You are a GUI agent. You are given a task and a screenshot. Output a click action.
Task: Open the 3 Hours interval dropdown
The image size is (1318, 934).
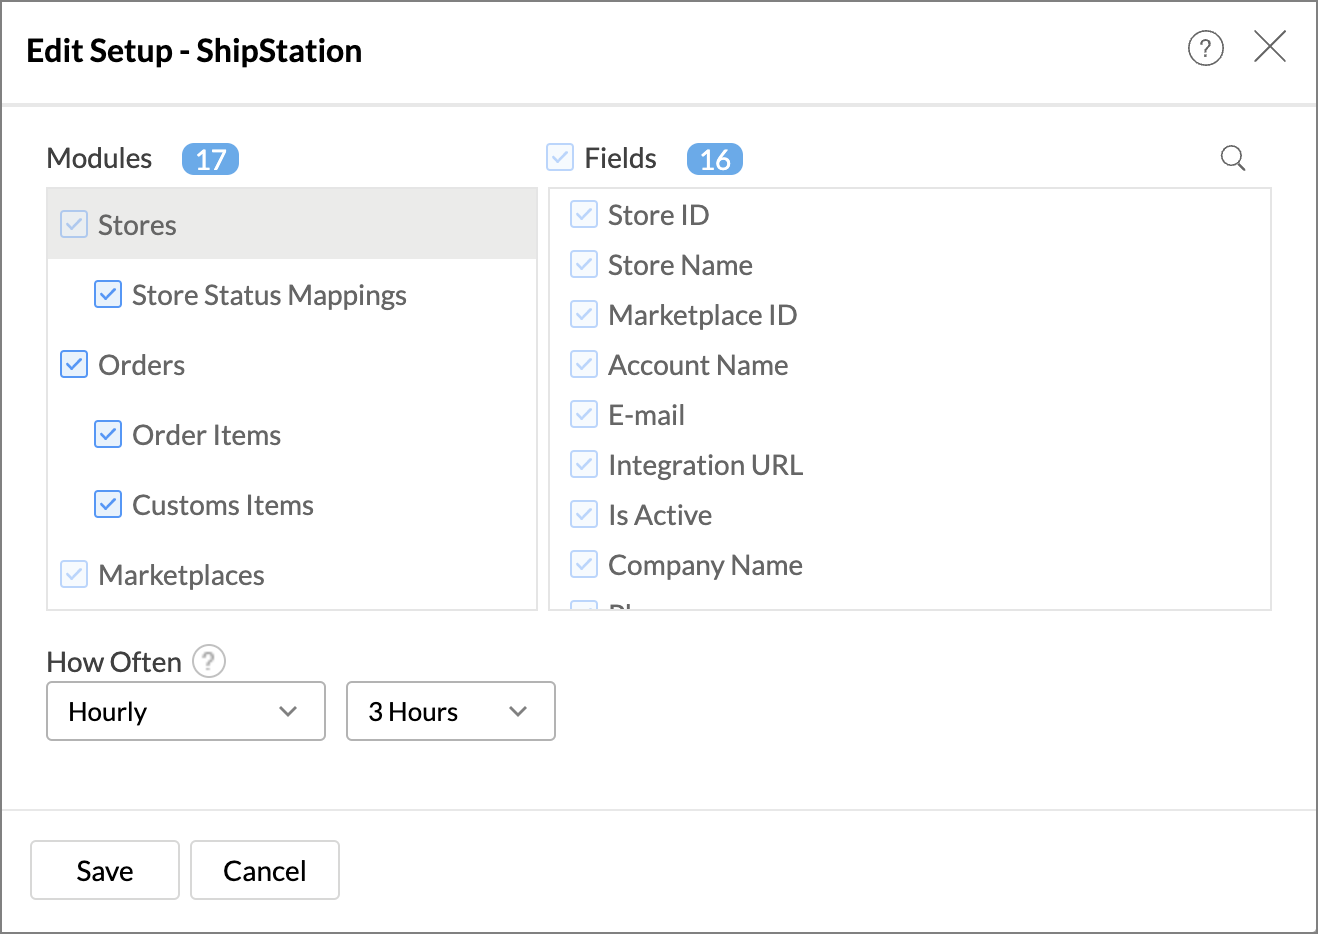point(450,711)
